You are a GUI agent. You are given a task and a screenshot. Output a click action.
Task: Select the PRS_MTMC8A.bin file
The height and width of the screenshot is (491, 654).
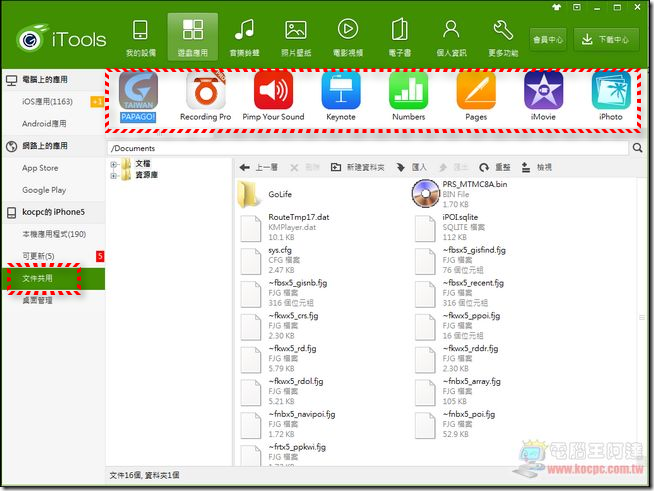tap(460, 194)
